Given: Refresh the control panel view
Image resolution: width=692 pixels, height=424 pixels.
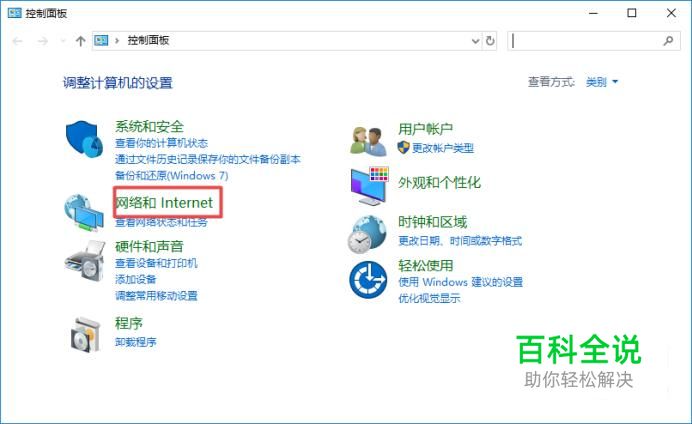Looking at the screenshot, I should 490,41.
